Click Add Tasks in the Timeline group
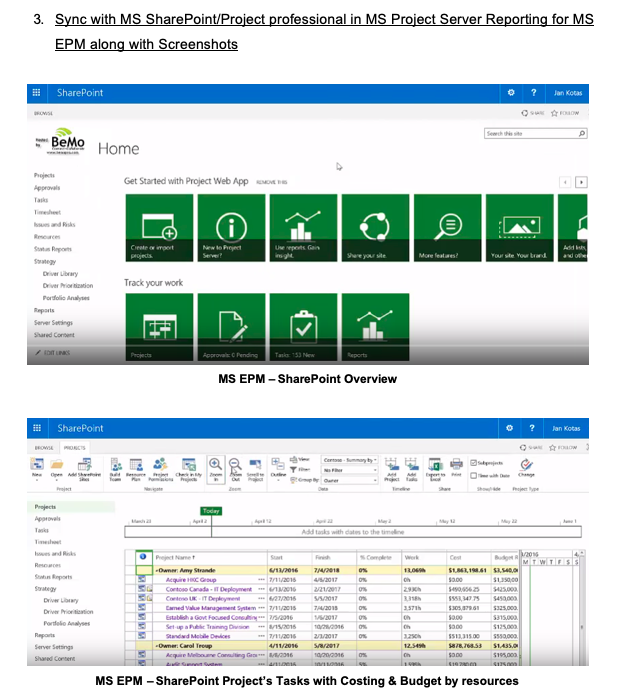 point(412,469)
